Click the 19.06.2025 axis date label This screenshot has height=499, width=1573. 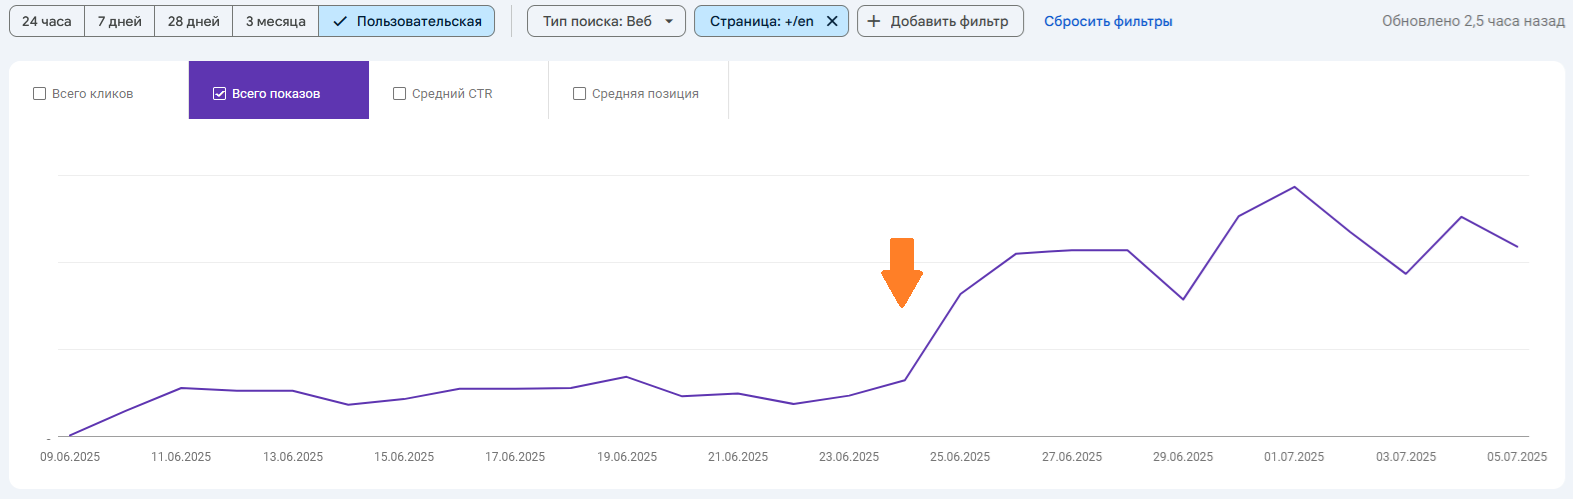coord(627,457)
